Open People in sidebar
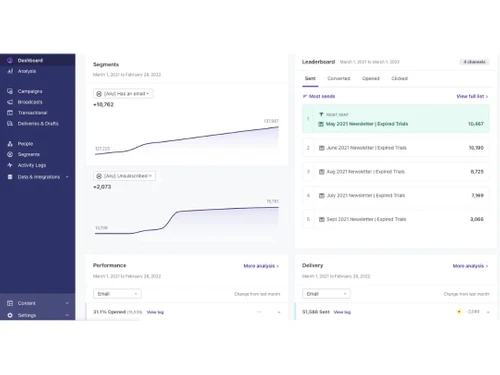The image size is (500, 375). point(38,144)
